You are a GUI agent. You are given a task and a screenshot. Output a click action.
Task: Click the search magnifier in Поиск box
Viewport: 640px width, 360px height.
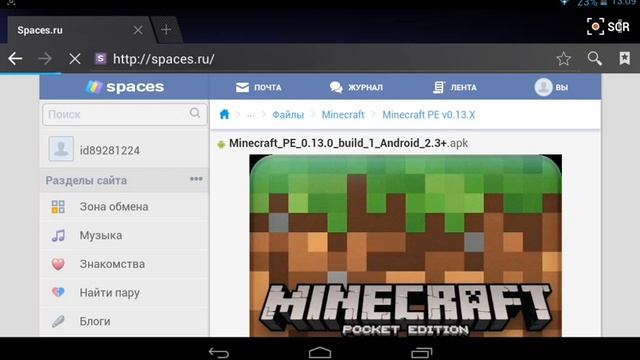[195, 113]
